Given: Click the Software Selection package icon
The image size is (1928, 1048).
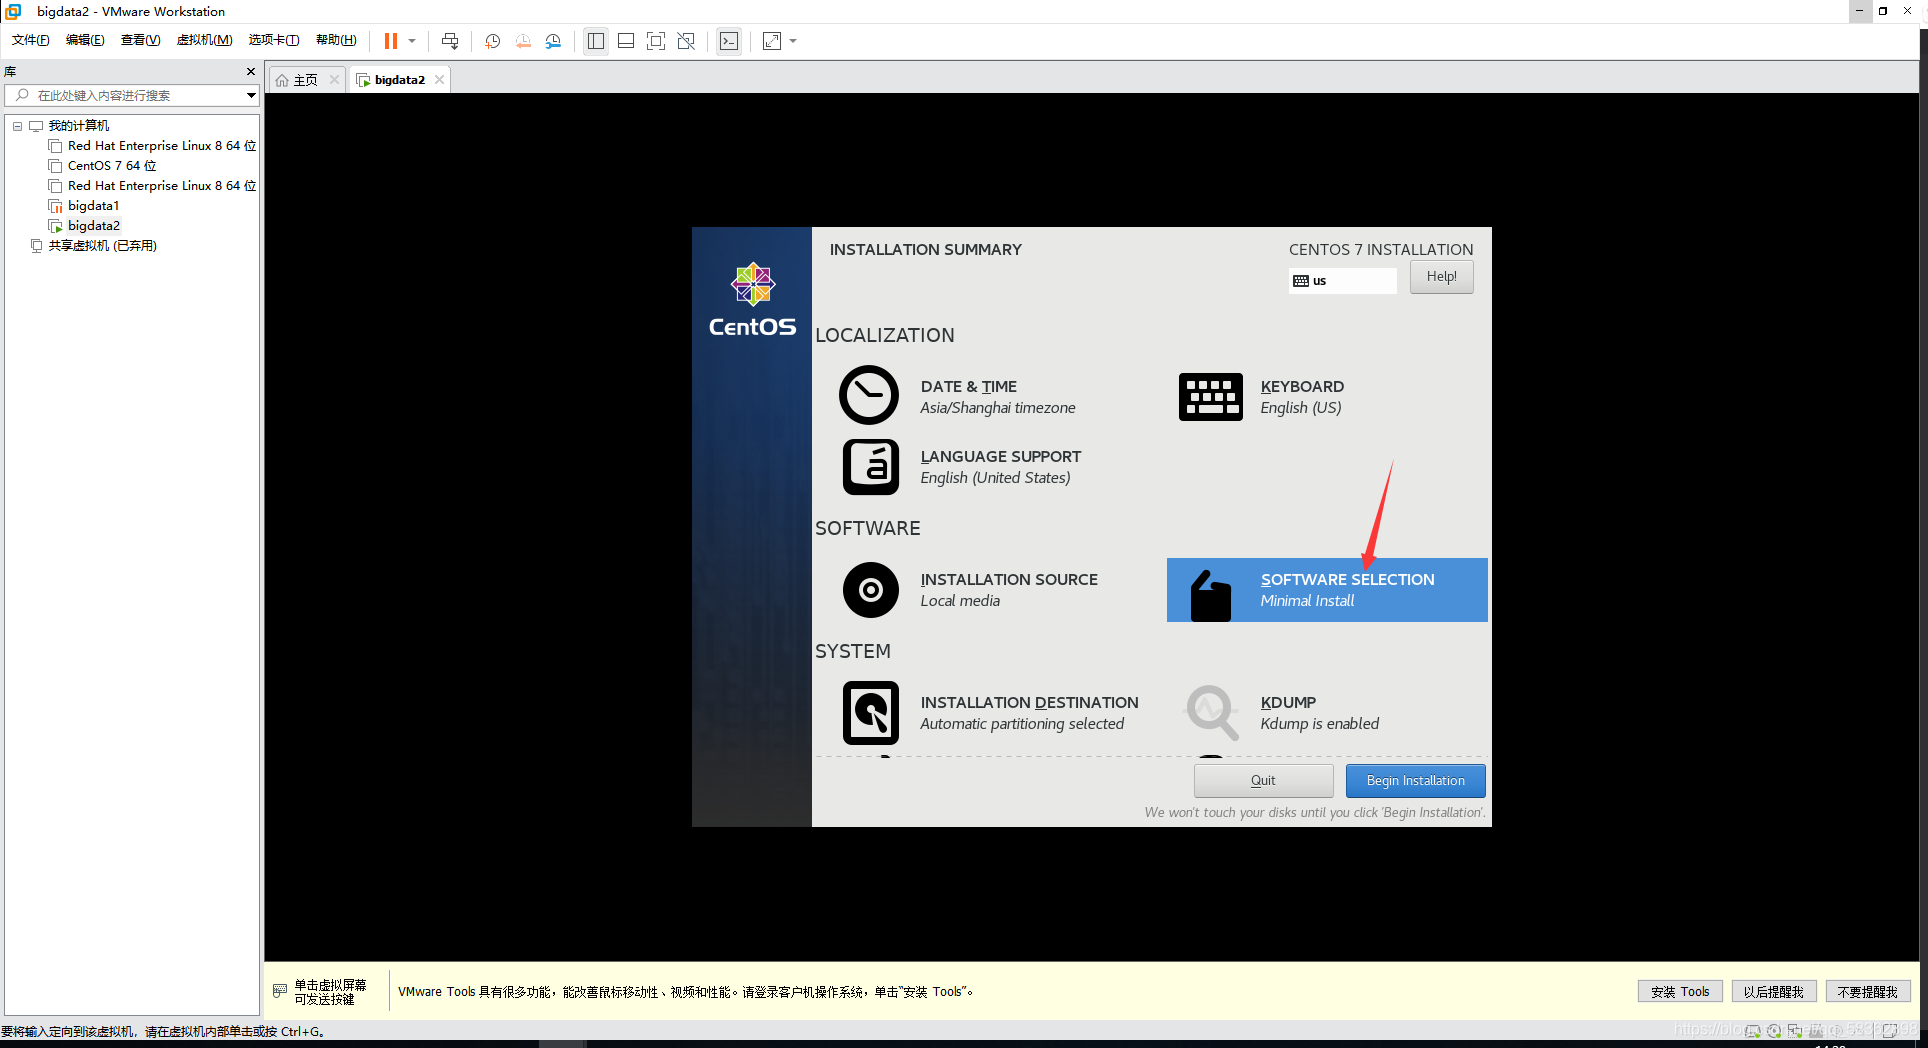Looking at the screenshot, I should click(1210, 596).
